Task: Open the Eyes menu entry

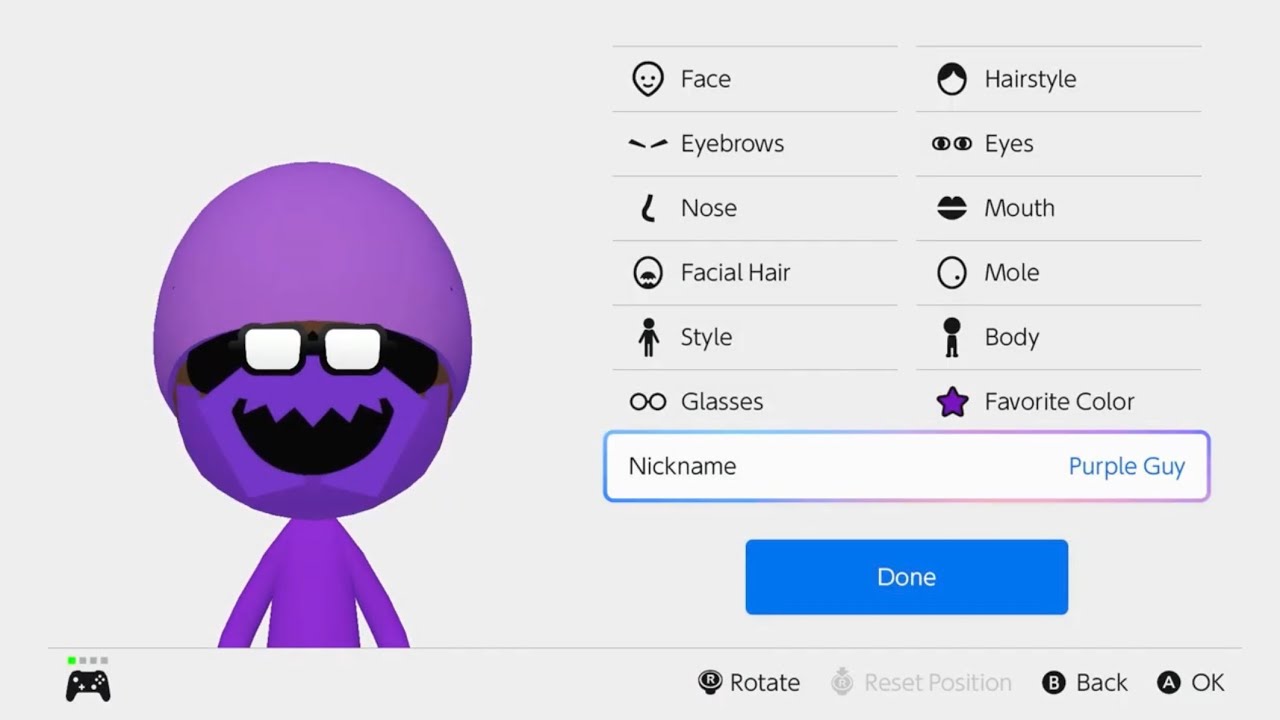Action: tap(1059, 144)
